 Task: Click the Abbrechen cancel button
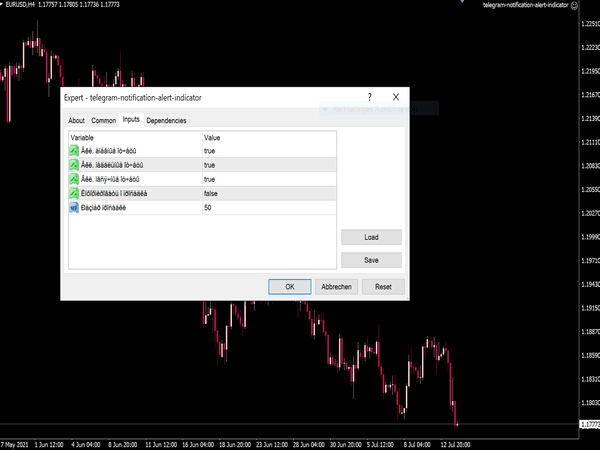click(336, 287)
